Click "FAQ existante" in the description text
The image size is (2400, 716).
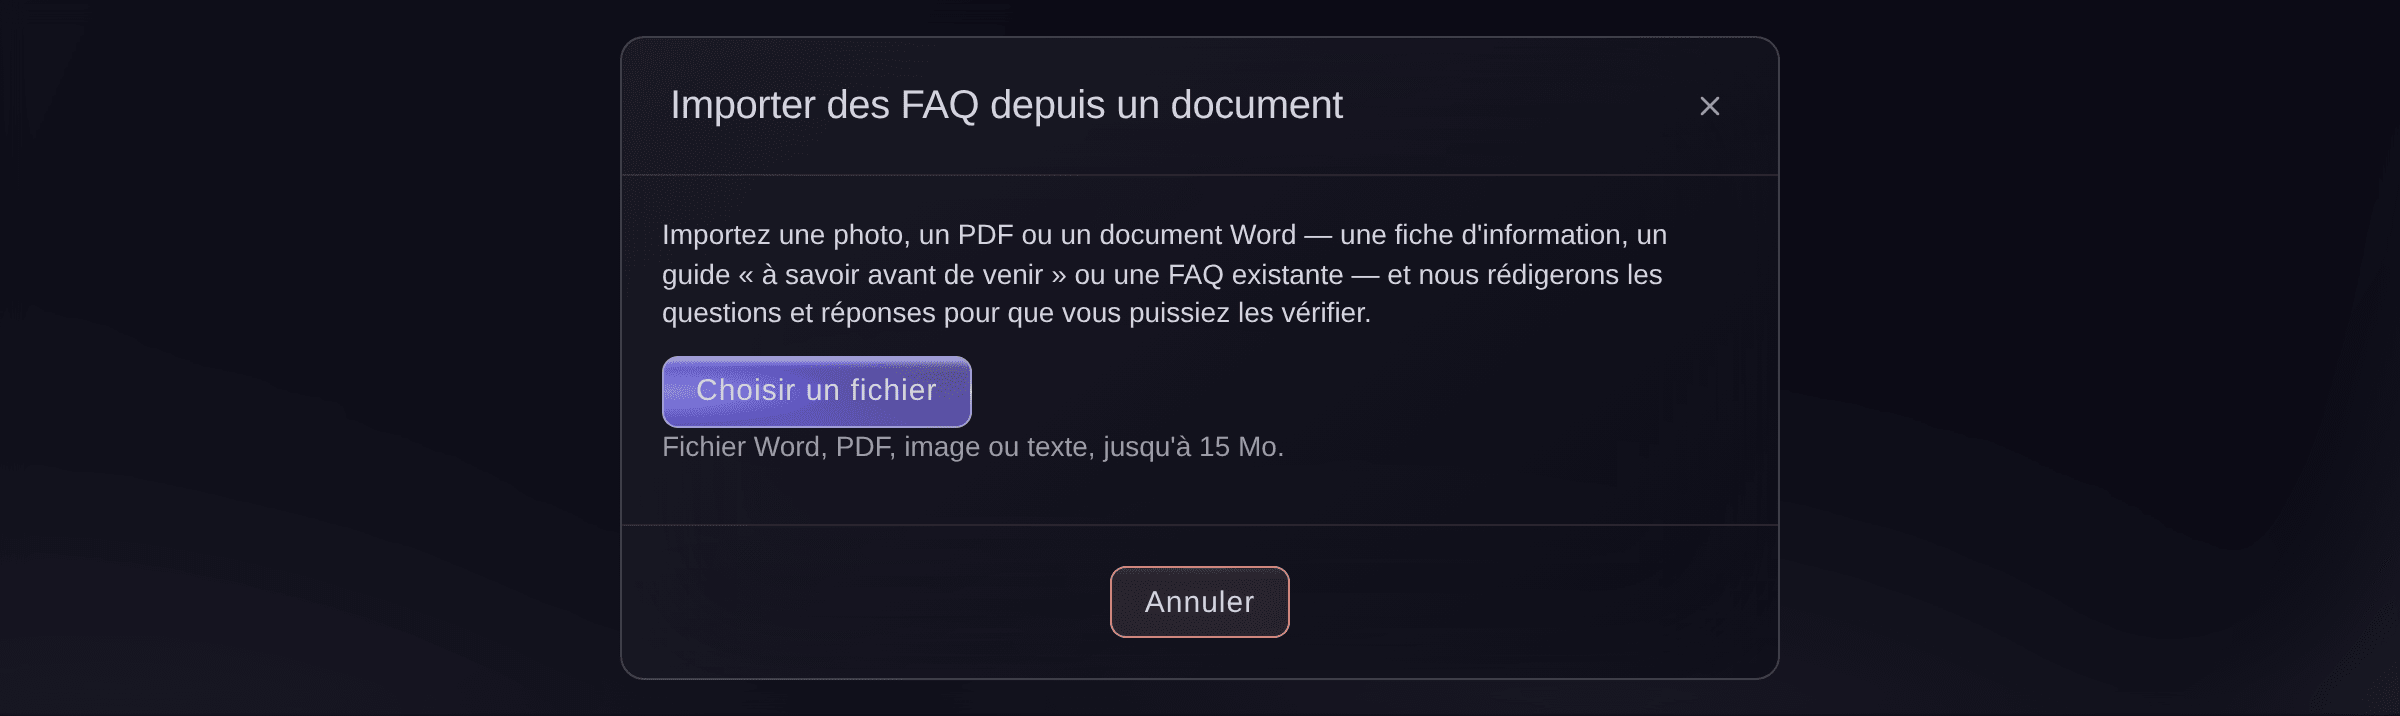(x=1255, y=275)
